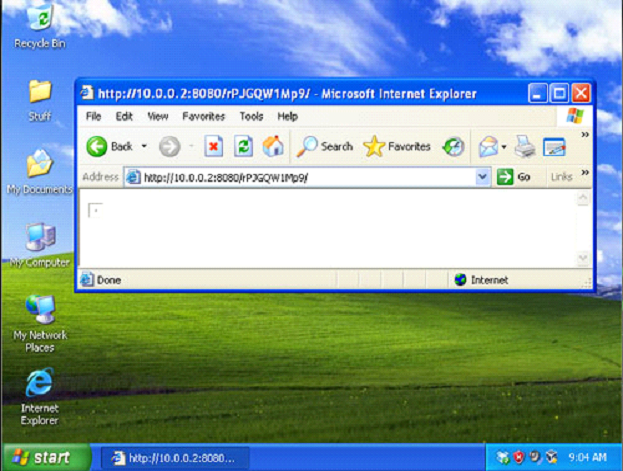The width and height of the screenshot is (623, 471).
Task: Expand the toolbar overflow chevron
Action: [585, 134]
